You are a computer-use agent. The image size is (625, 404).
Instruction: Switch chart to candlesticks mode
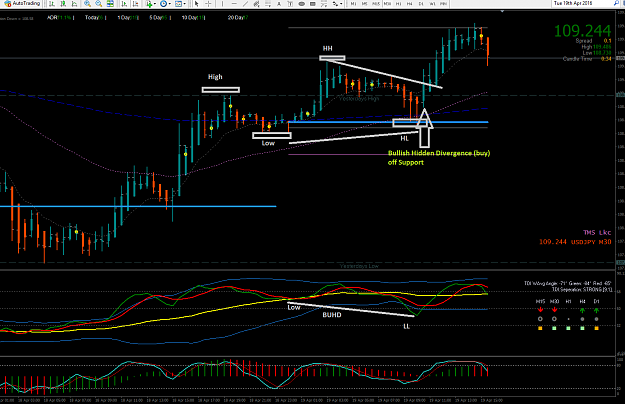coord(63,4)
